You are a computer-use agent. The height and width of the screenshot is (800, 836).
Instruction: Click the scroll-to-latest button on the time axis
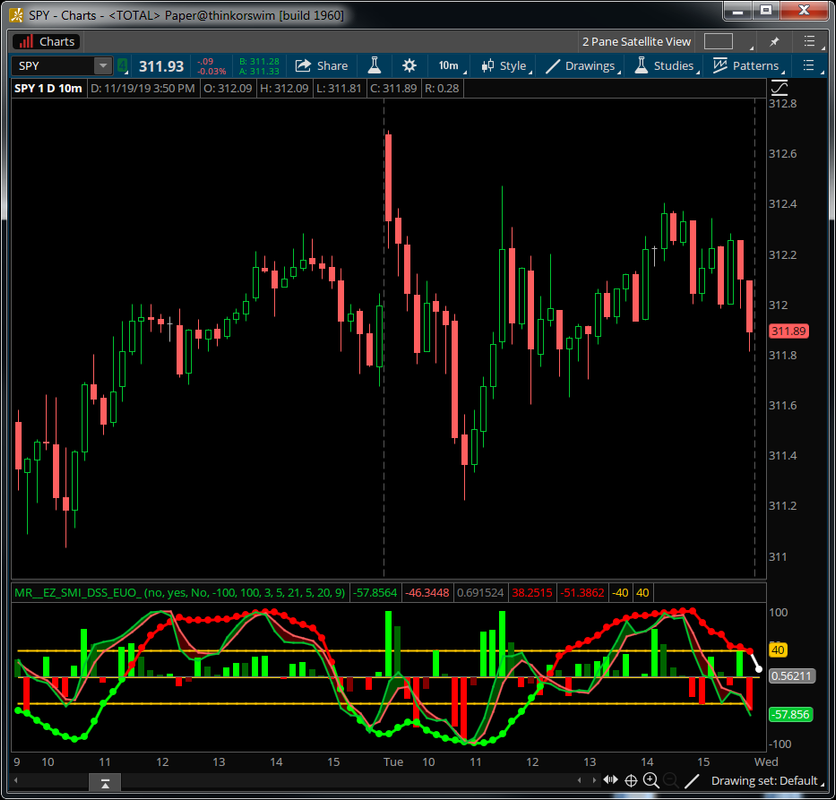click(105, 783)
